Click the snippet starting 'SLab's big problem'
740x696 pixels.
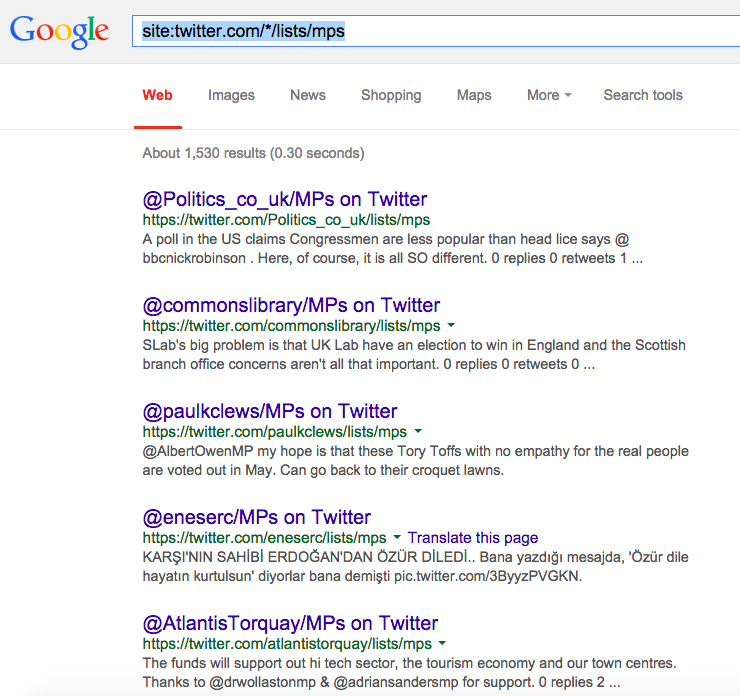pos(414,355)
